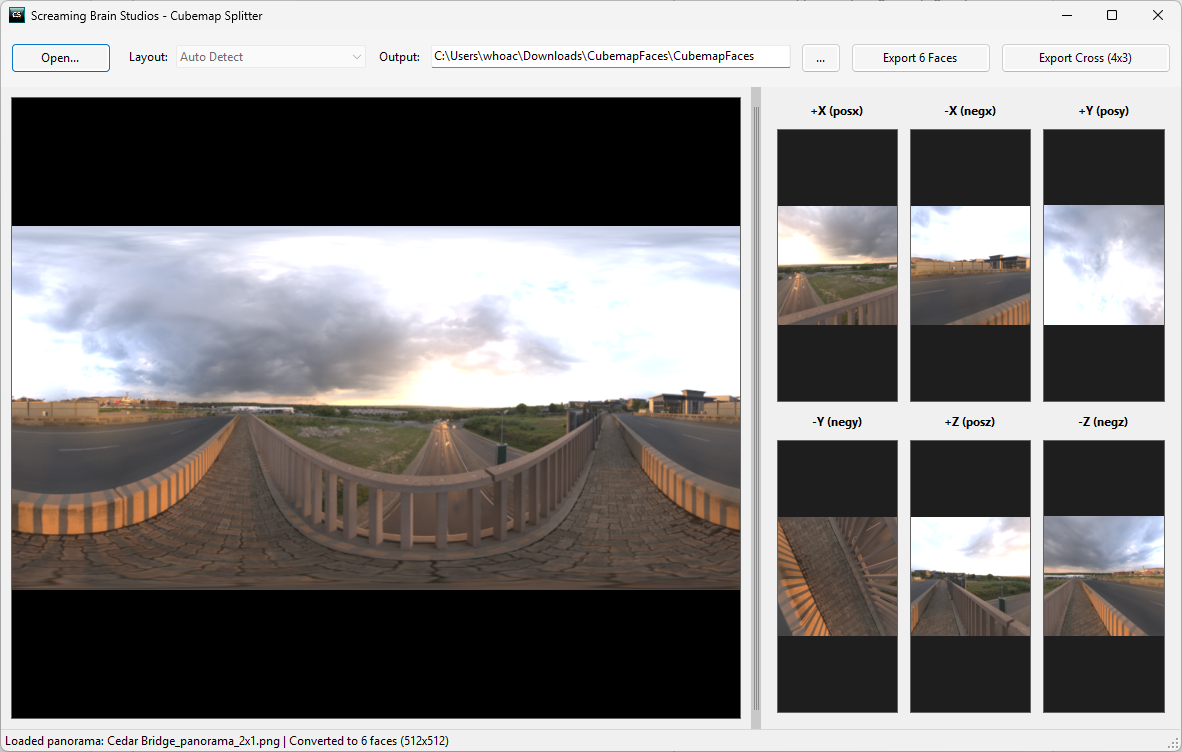1182x752 pixels.
Task: Close the Cubemap Splitter window
Action: coord(1158,15)
